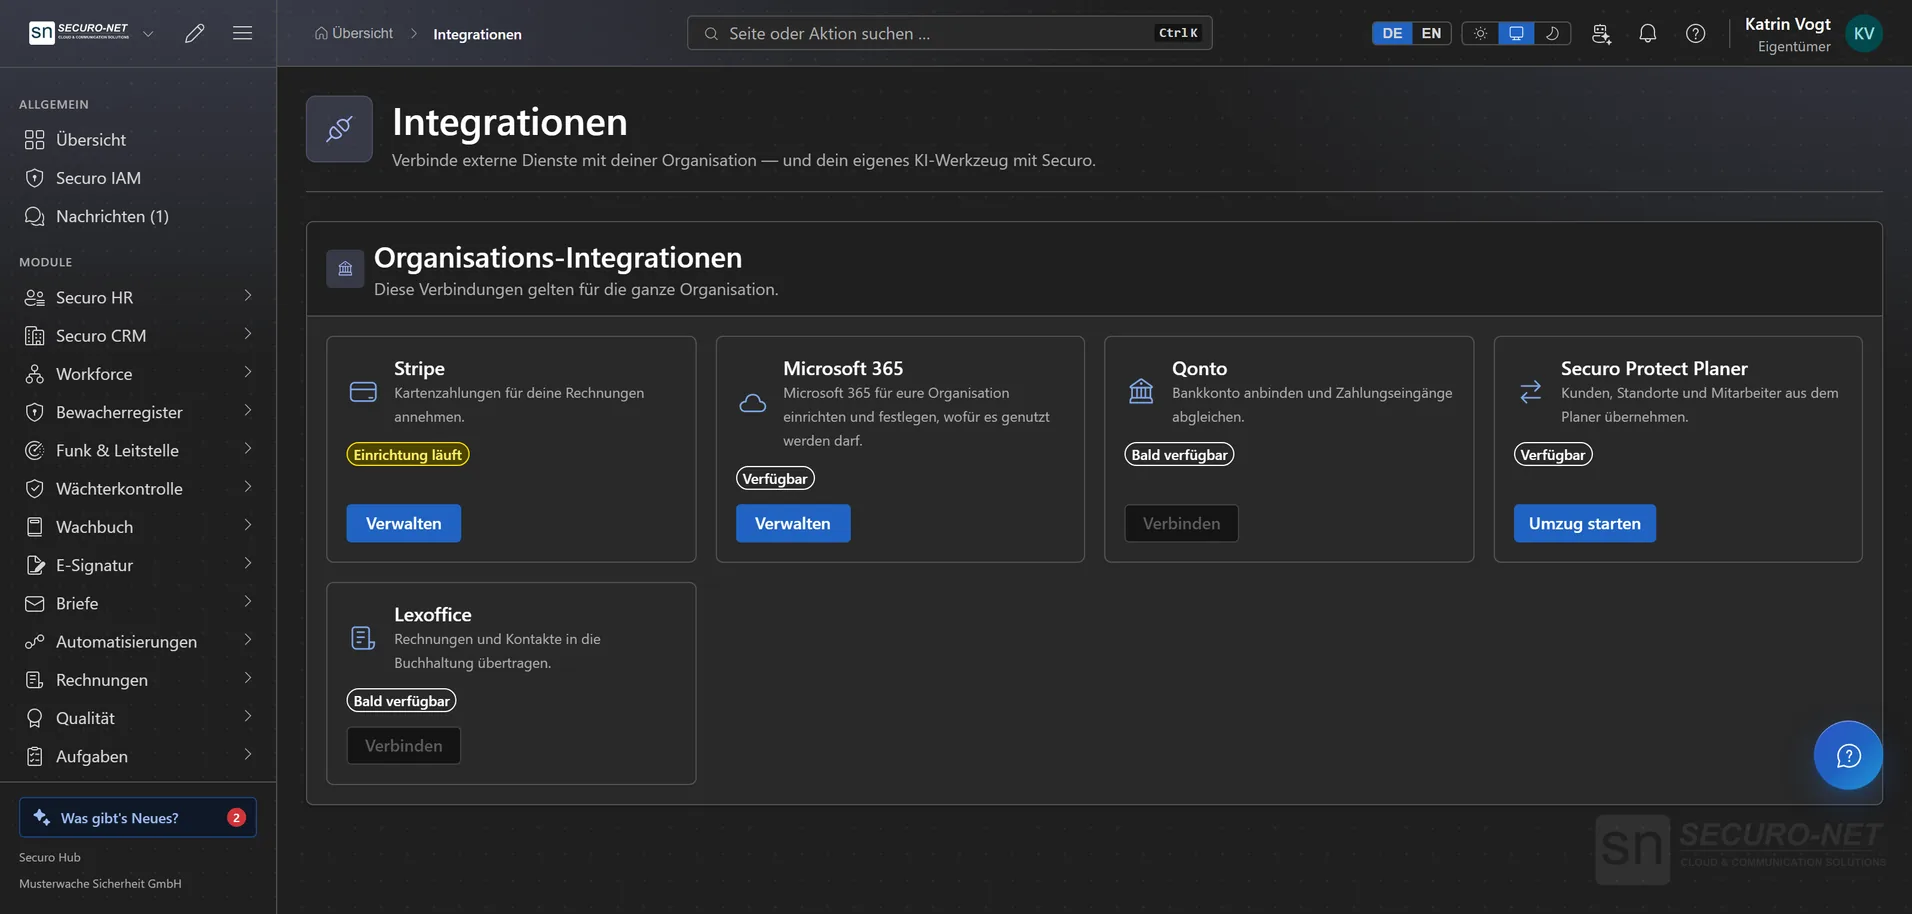Open Automatisierungen in the sidebar
The height and width of the screenshot is (914, 1912).
(x=138, y=642)
